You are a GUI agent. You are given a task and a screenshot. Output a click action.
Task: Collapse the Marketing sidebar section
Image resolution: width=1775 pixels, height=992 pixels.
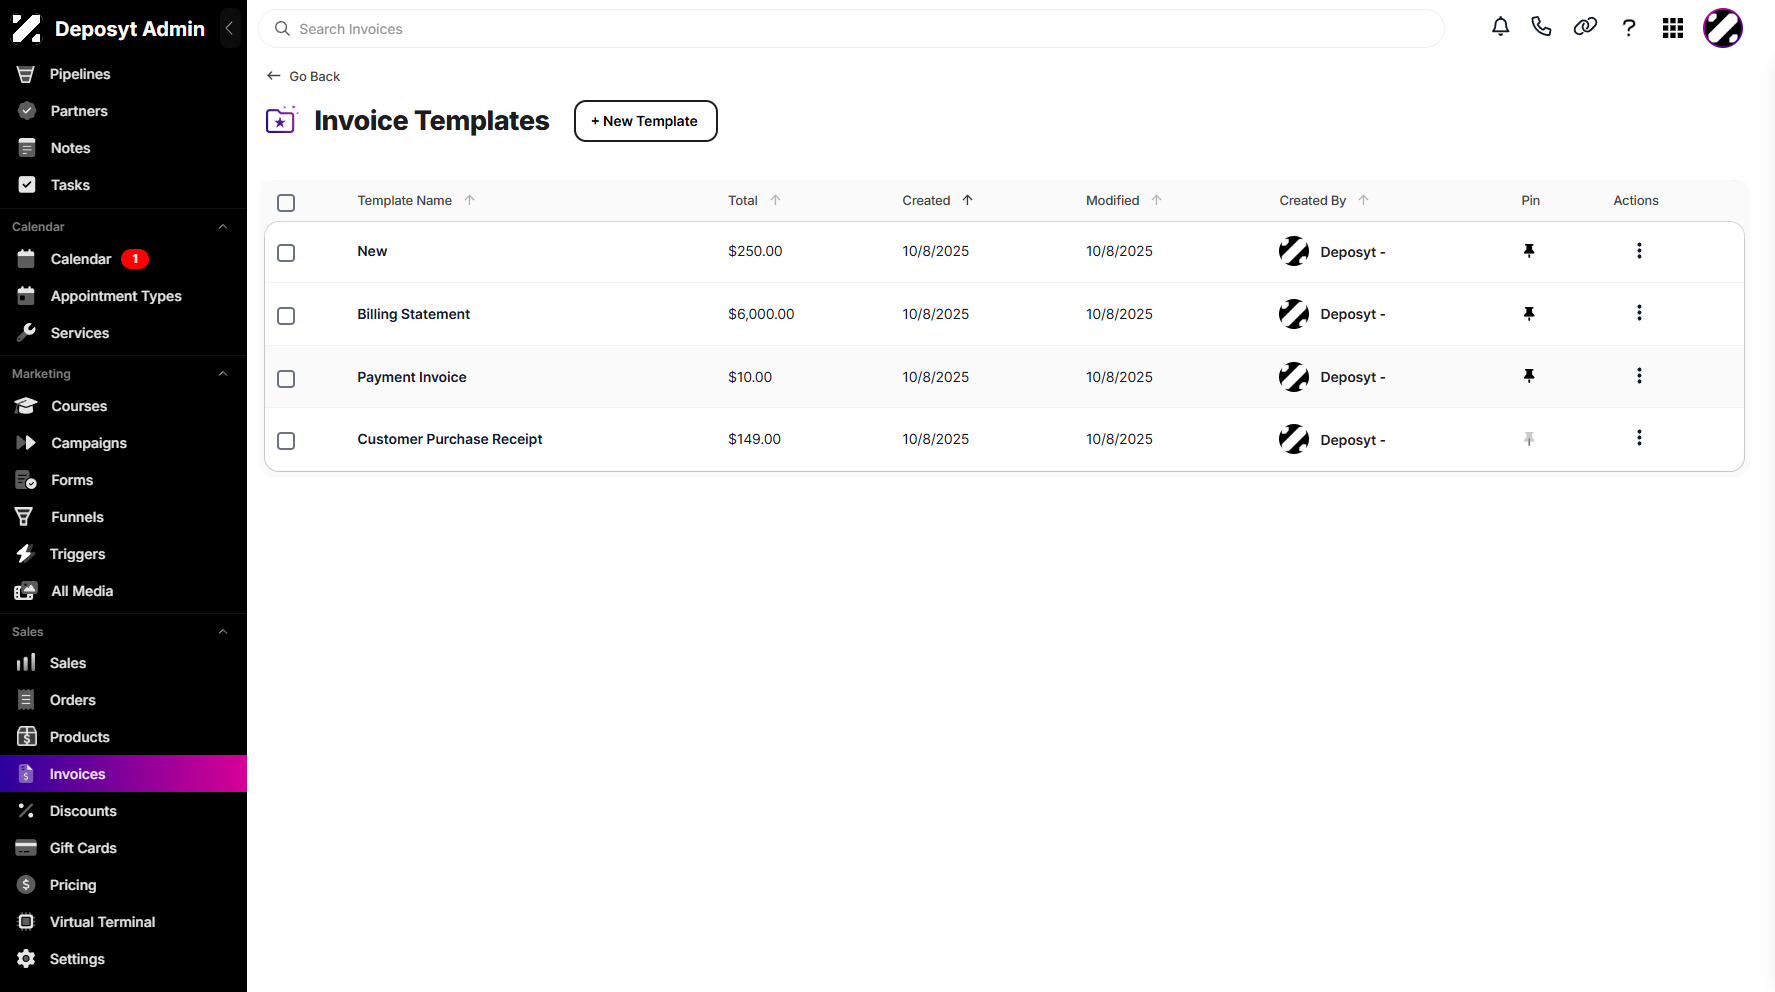point(223,374)
